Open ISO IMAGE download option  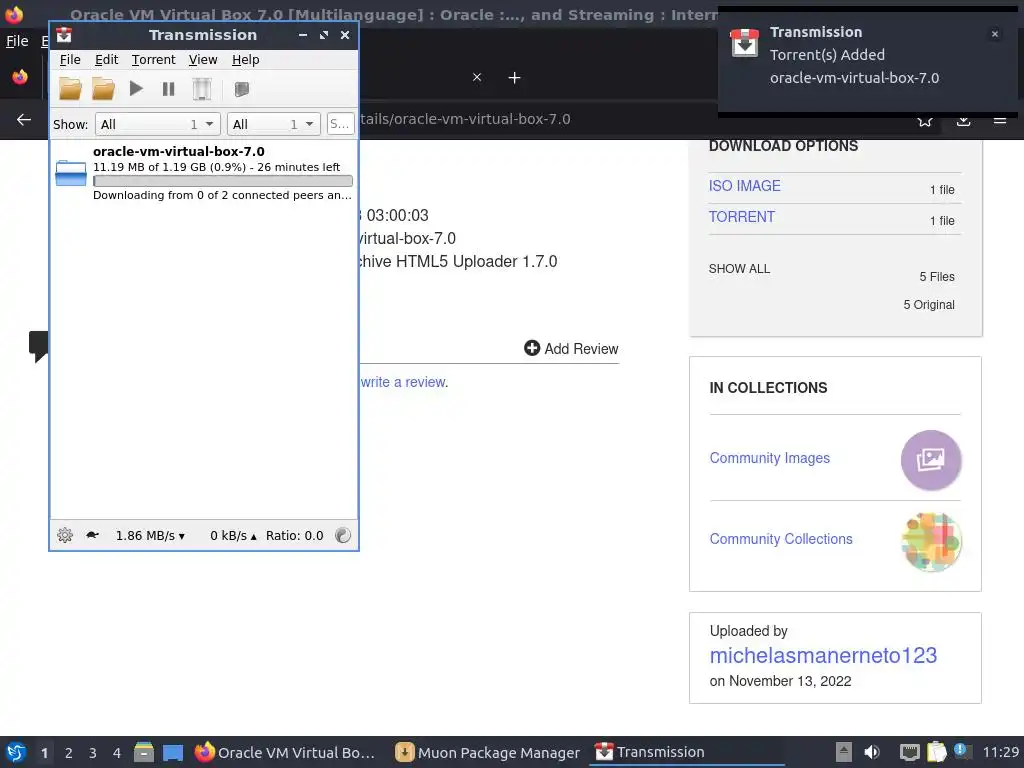click(x=744, y=186)
